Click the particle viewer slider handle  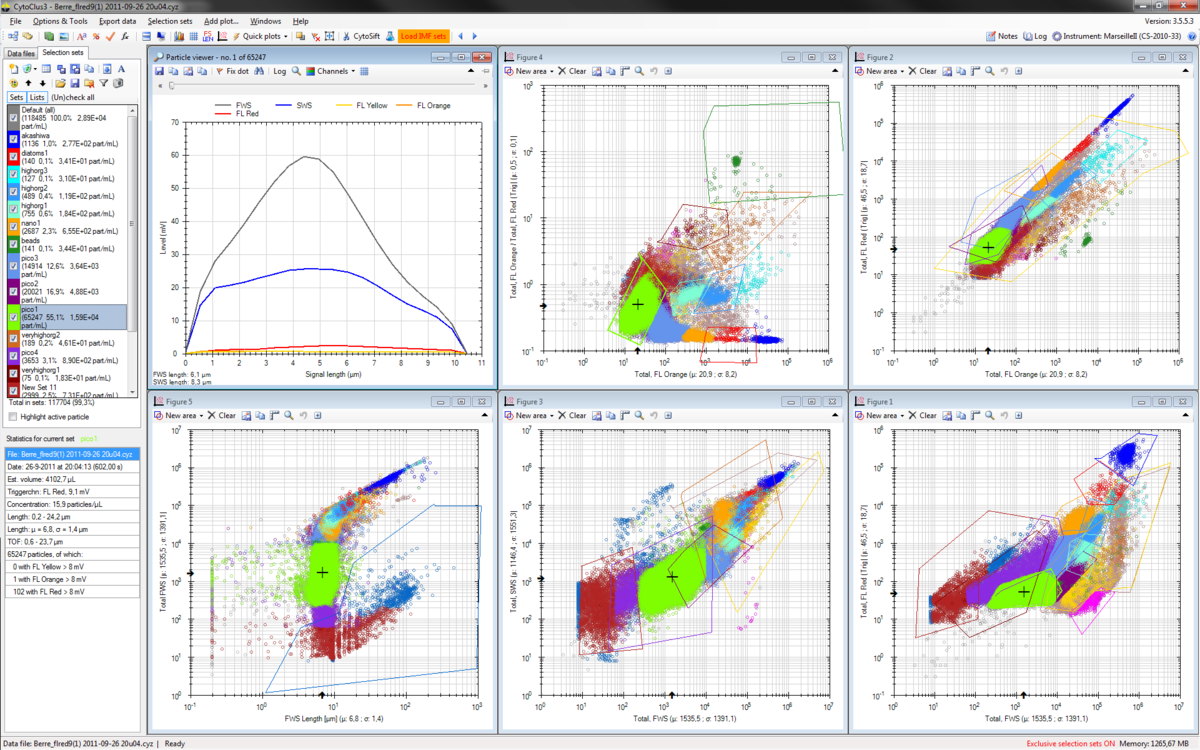tap(171, 86)
